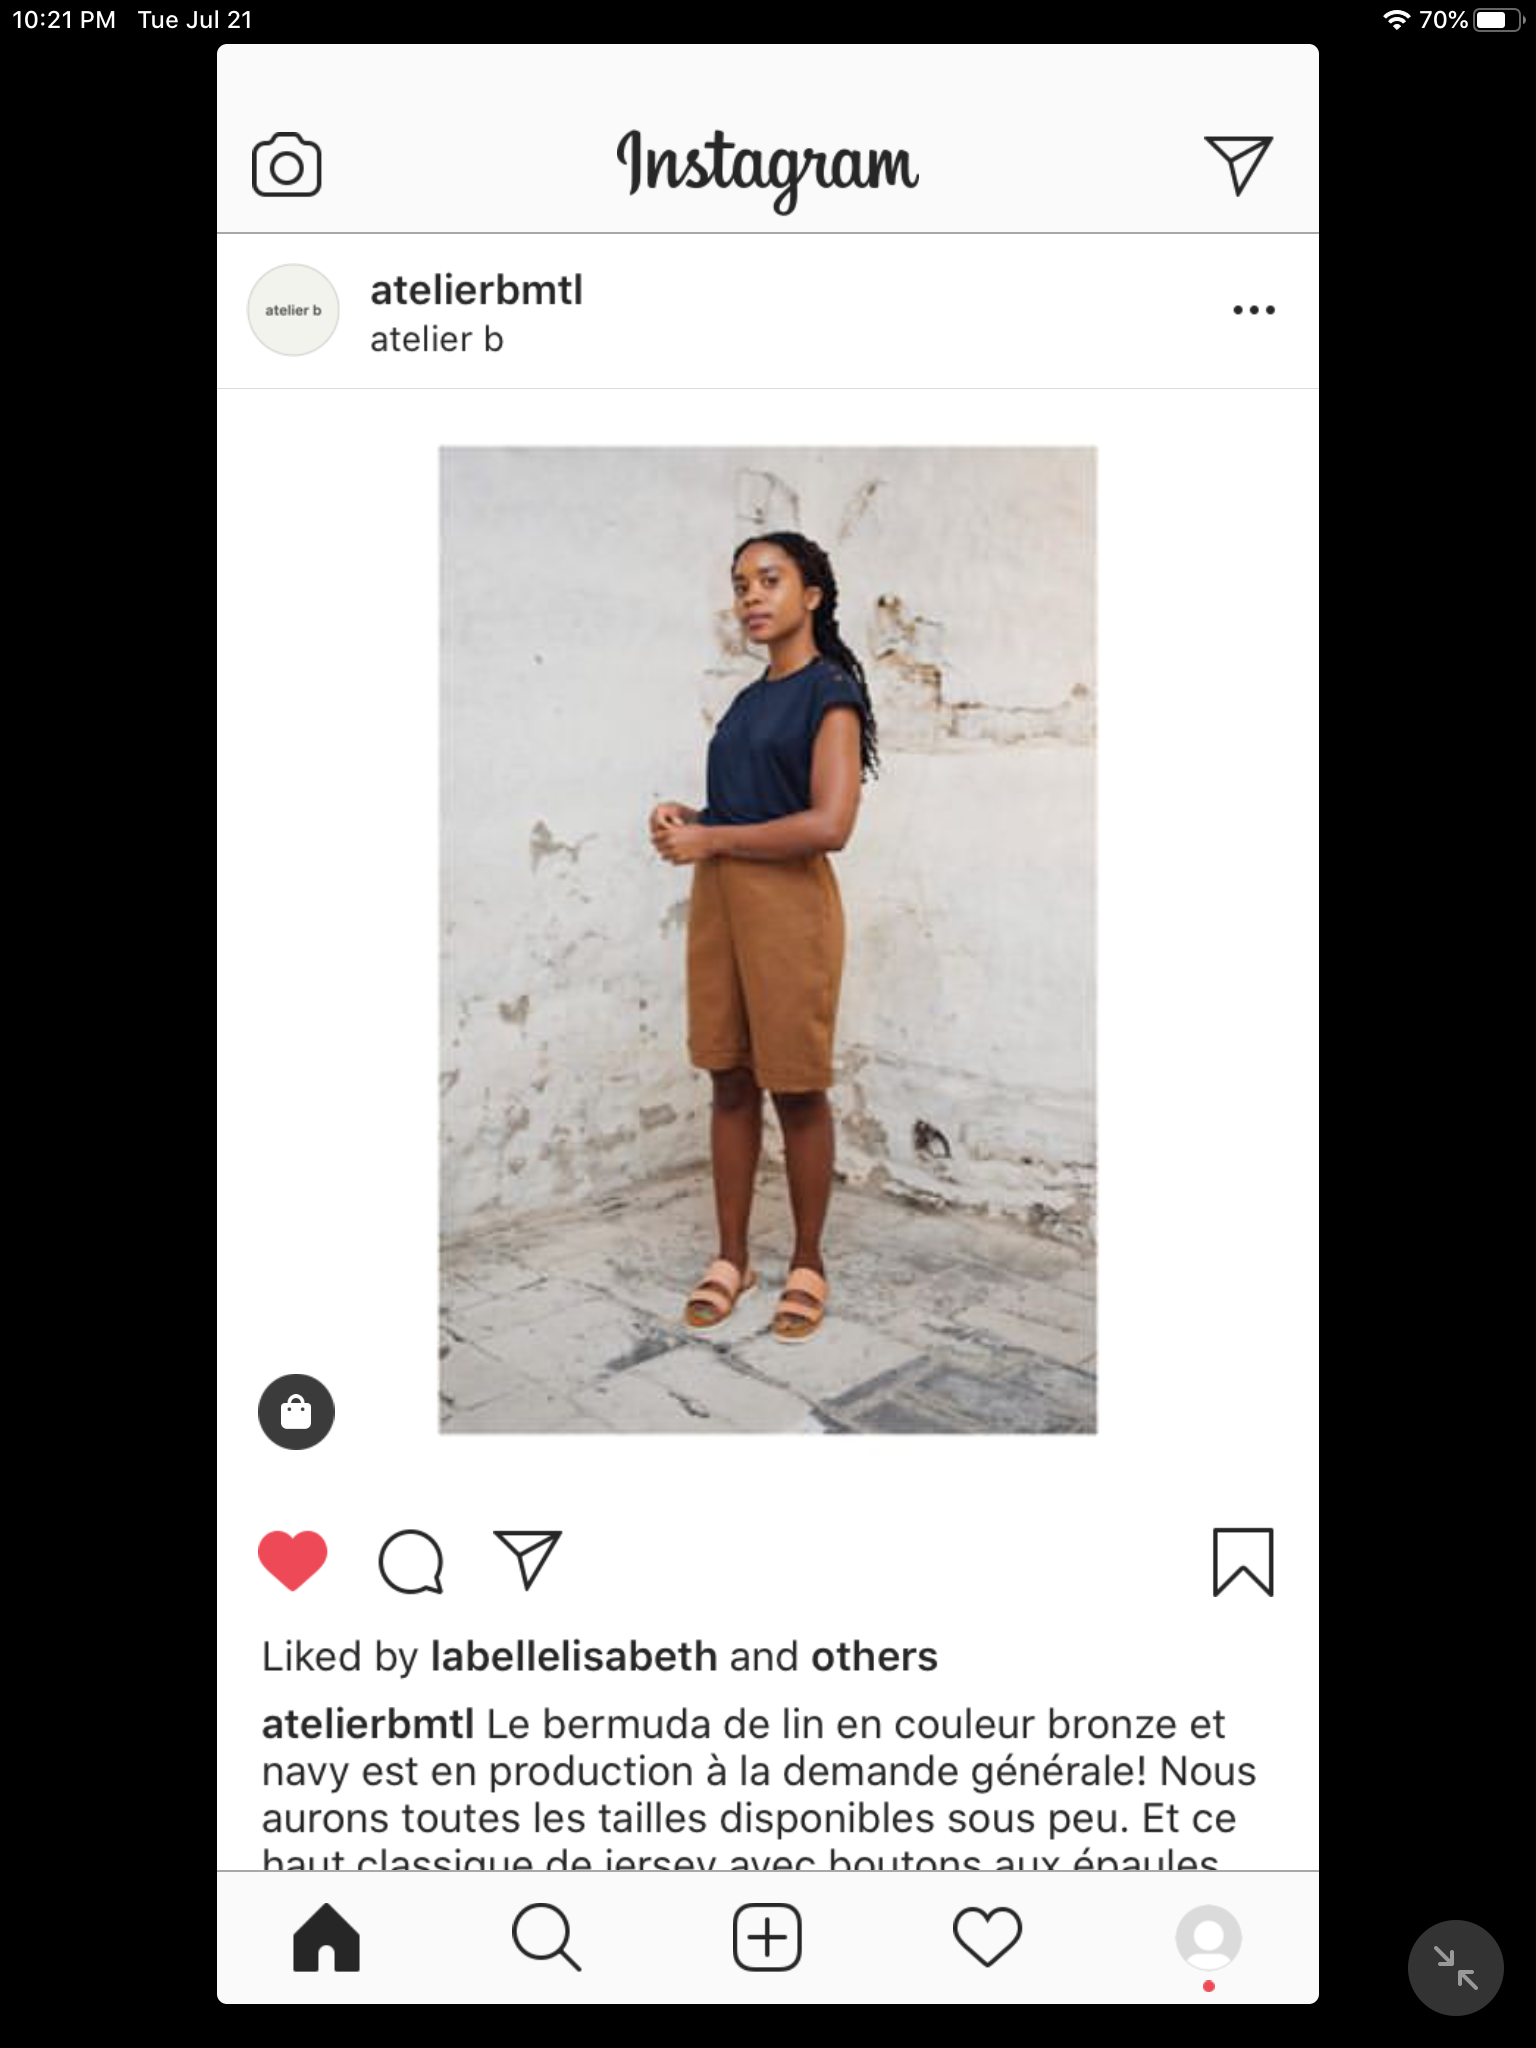Open the camera icon in header
Viewport: 1536px width, 2048px height.
[286, 165]
